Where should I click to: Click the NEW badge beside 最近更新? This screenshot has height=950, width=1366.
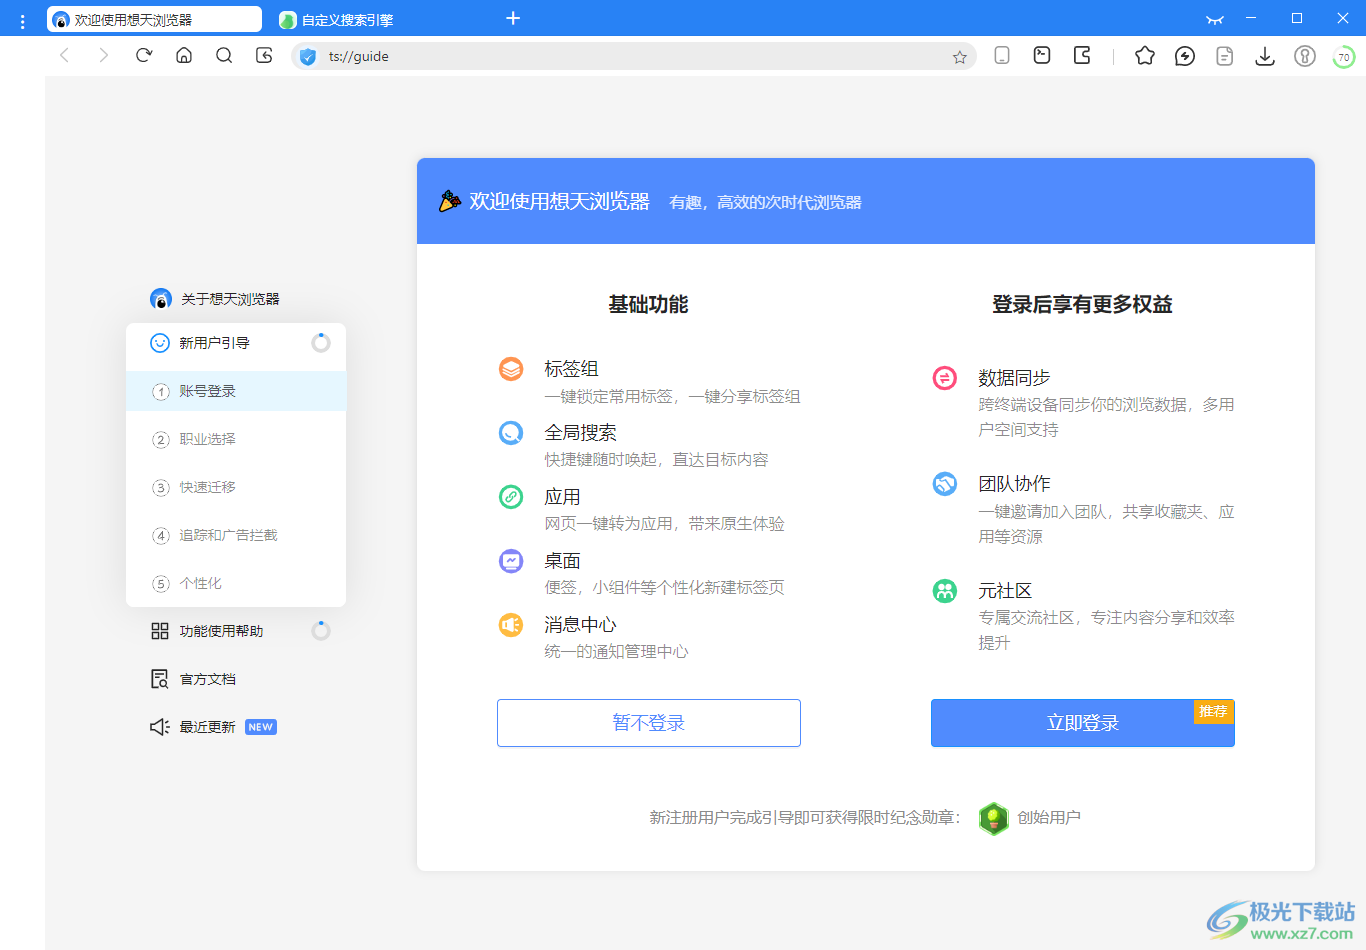(261, 727)
